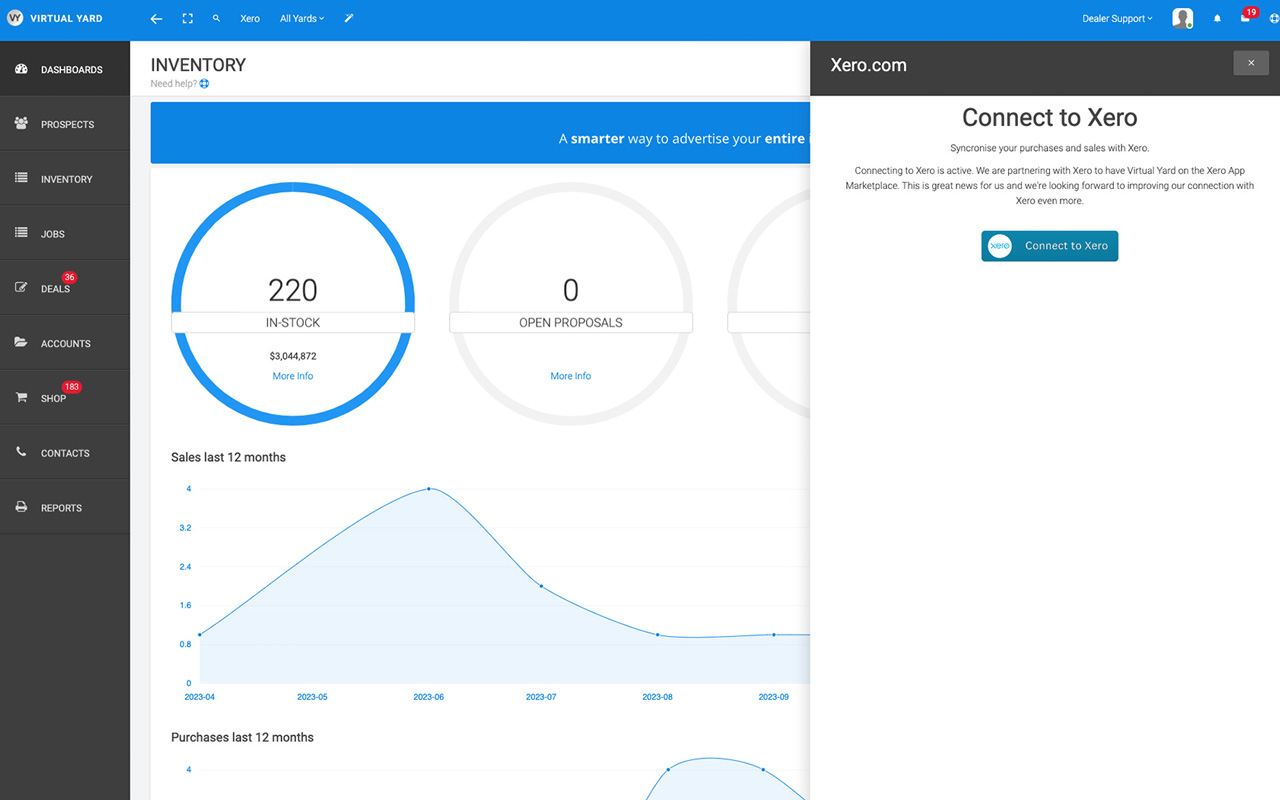This screenshot has width=1280, height=800.
Task: Open the Prospects menu
Action: (x=65, y=124)
